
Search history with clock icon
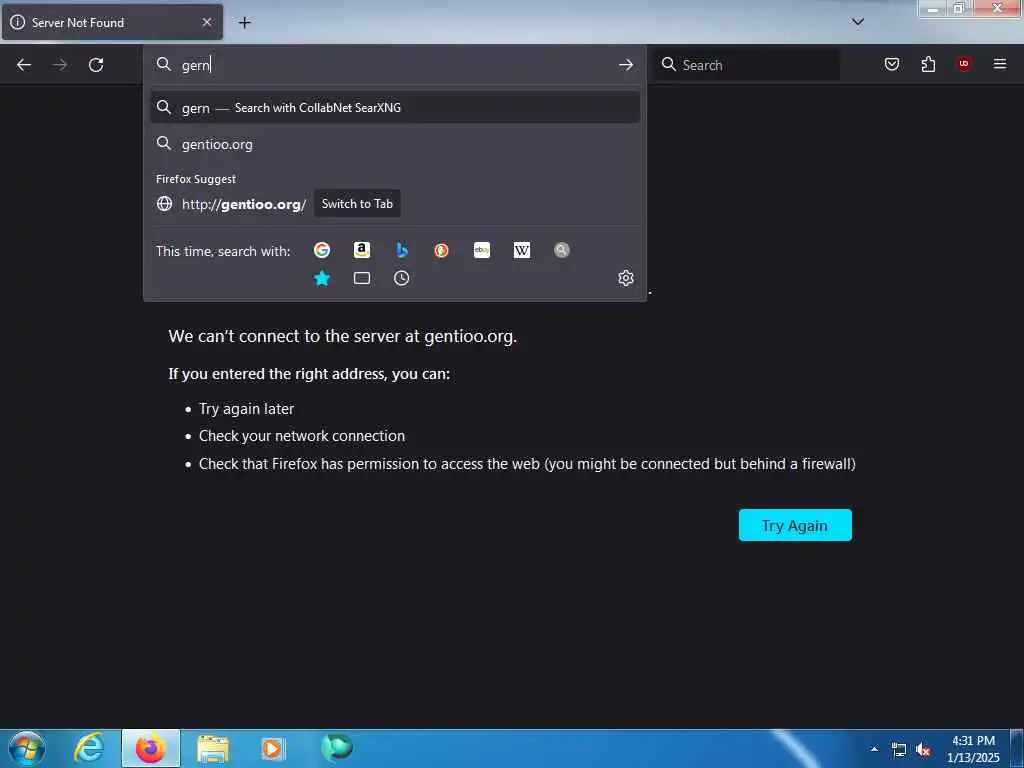point(402,278)
